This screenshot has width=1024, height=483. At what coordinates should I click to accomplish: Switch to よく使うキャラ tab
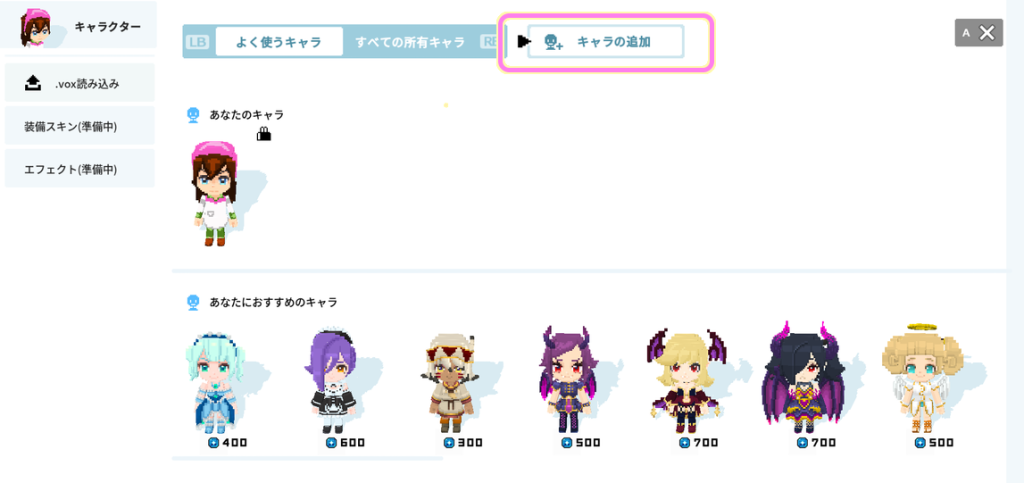(x=279, y=42)
